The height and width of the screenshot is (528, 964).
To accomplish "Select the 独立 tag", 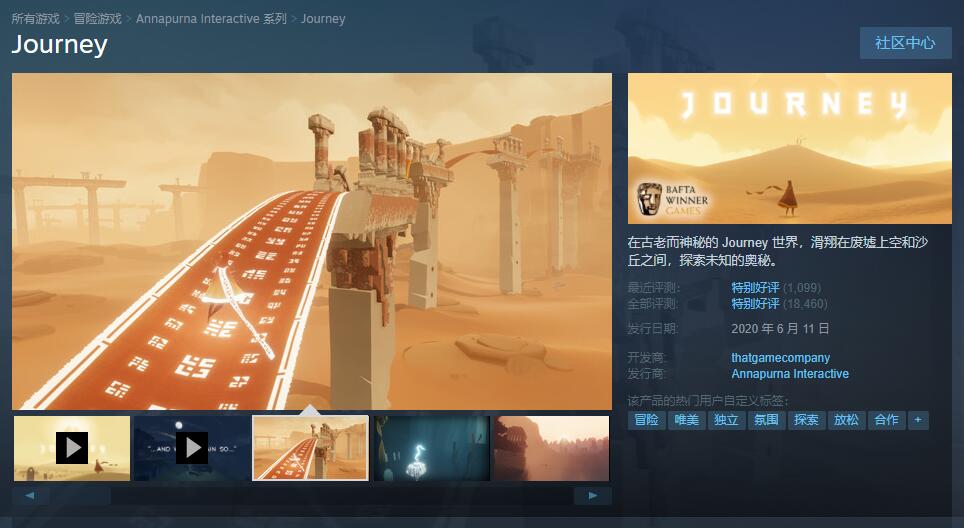I will pyautogui.click(x=726, y=420).
